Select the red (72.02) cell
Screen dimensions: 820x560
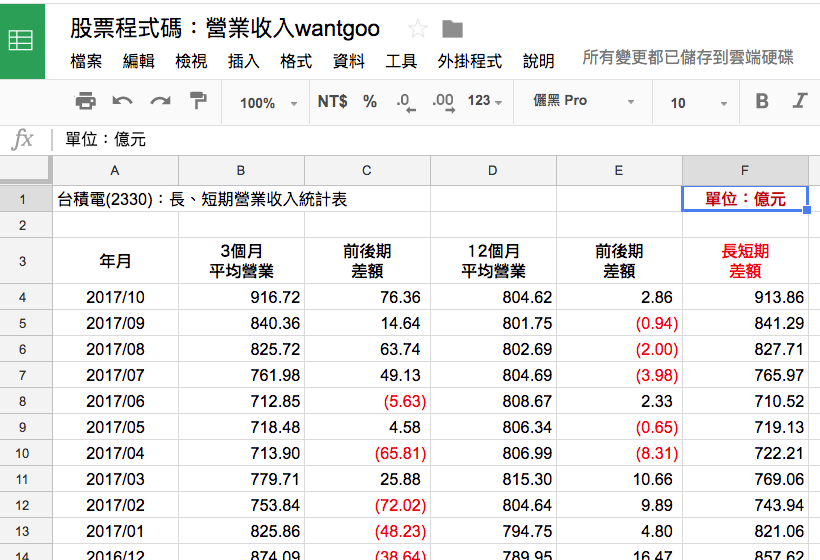pyautogui.click(x=367, y=506)
